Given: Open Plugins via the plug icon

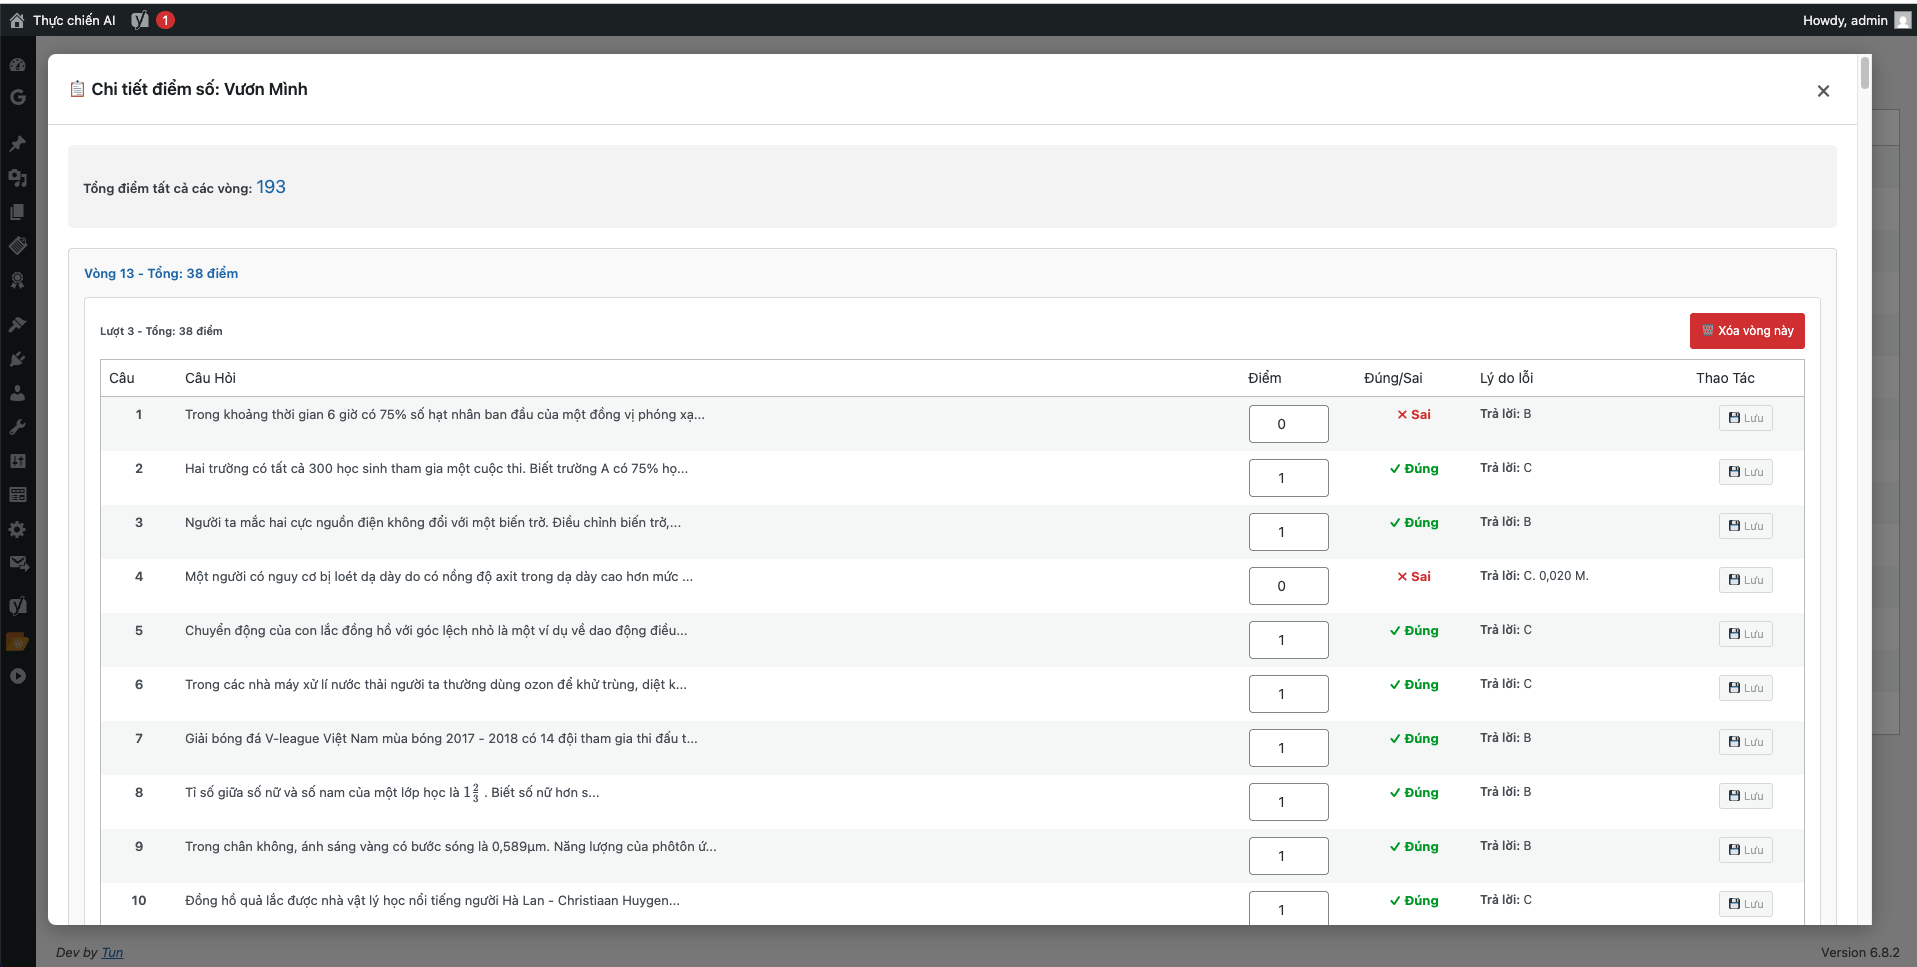Looking at the screenshot, I should tap(17, 359).
